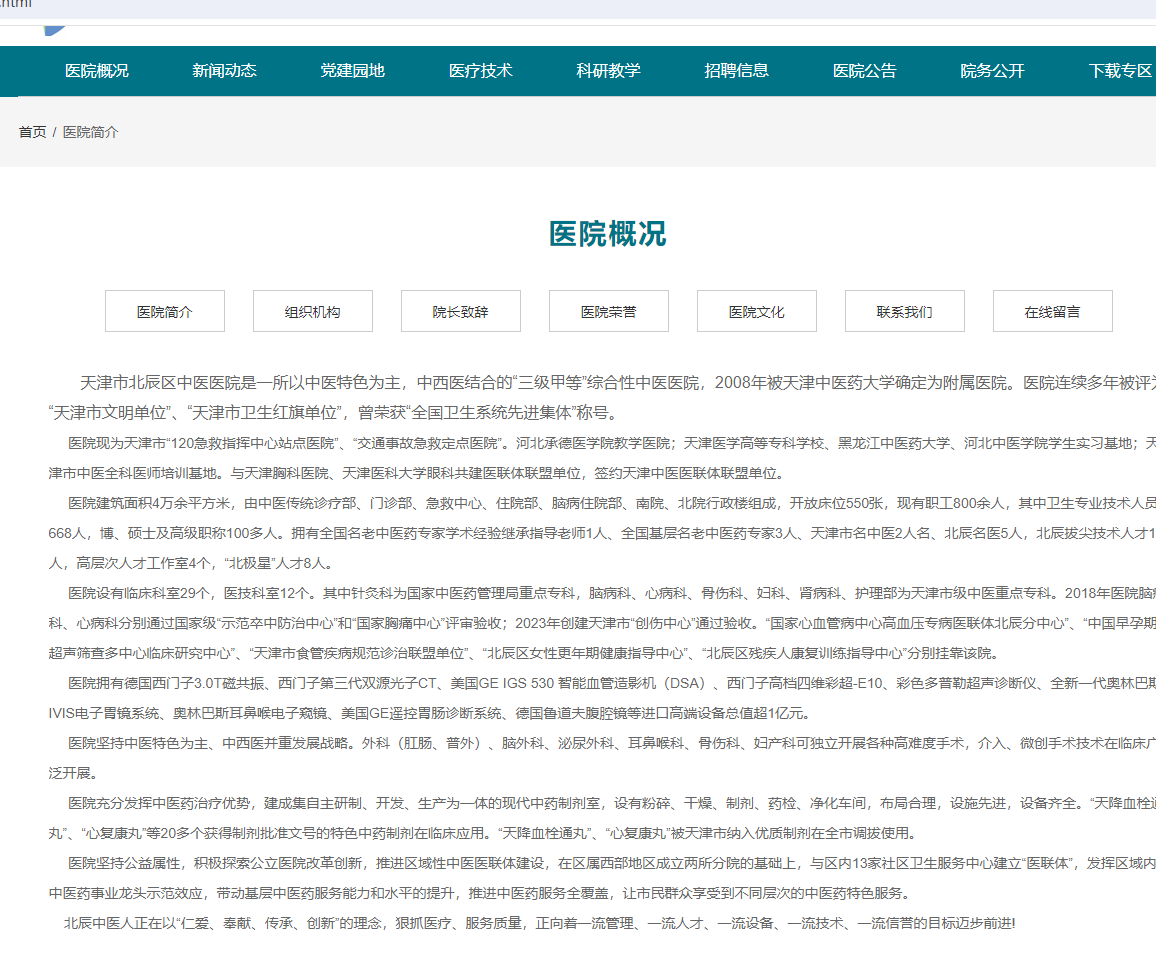The image size is (1156, 961).
Task: View the 医院荣誉 tab
Action: click(x=609, y=311)
